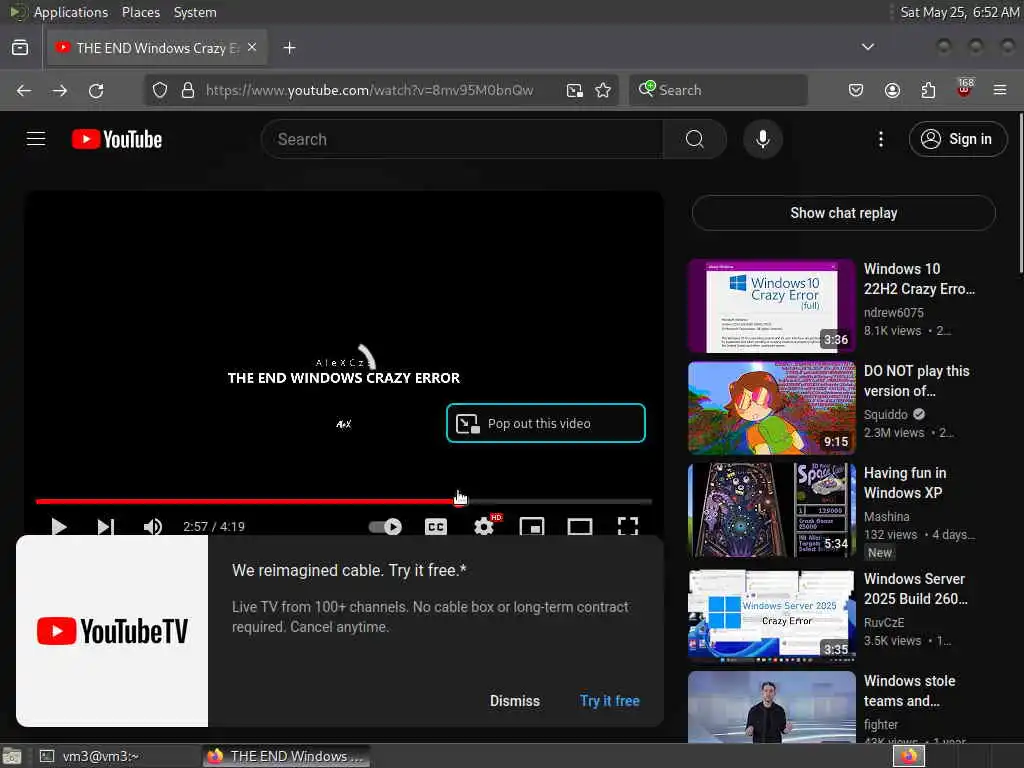Click the clock Sat May 25
1024x768 pixels.
pyautogui.click(x=959, y=12)
